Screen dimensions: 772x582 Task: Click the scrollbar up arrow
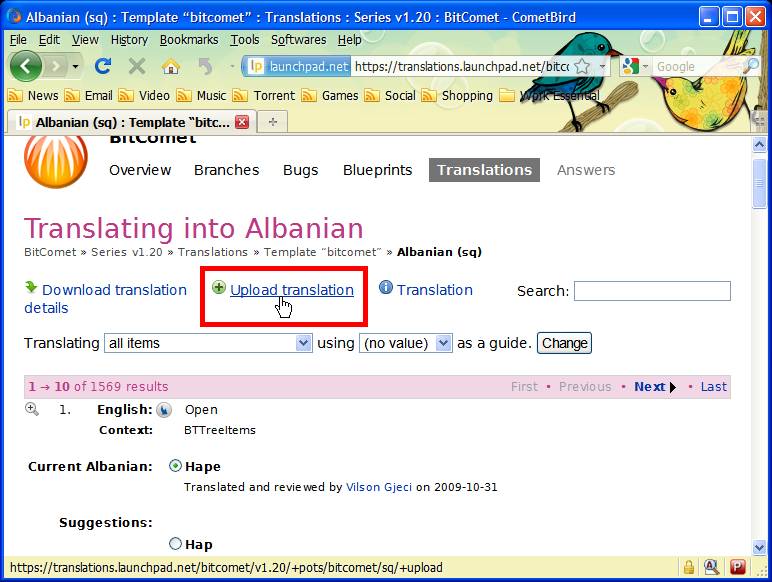(759, 145)
